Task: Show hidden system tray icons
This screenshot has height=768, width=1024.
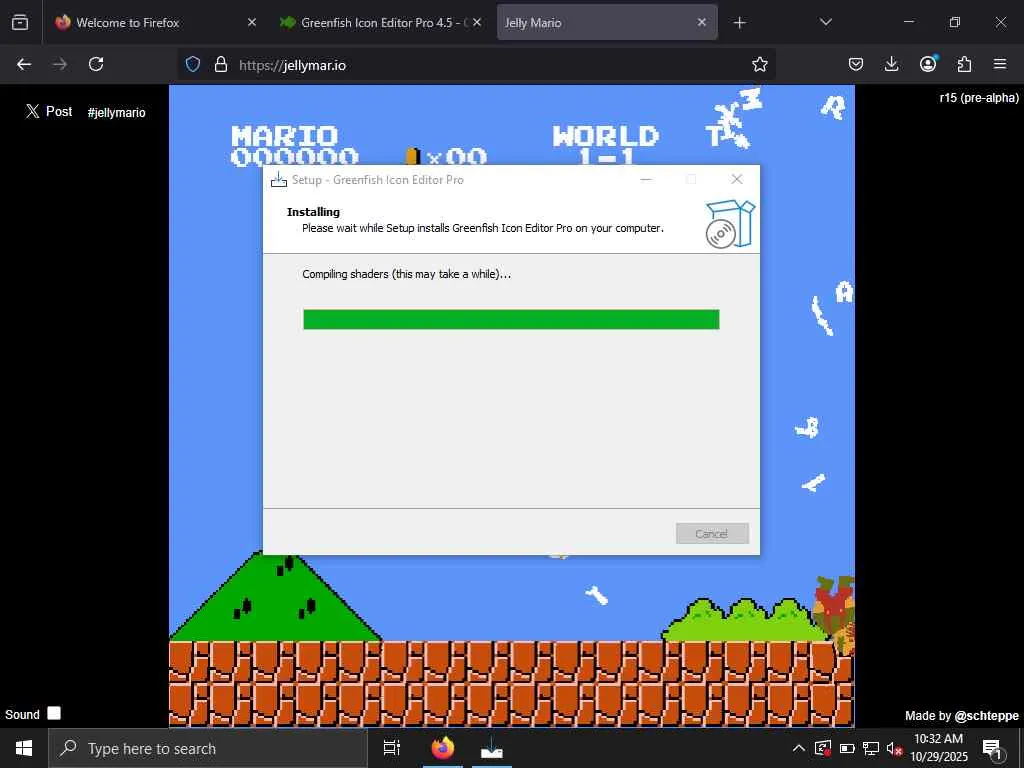Action: [799, 748]
